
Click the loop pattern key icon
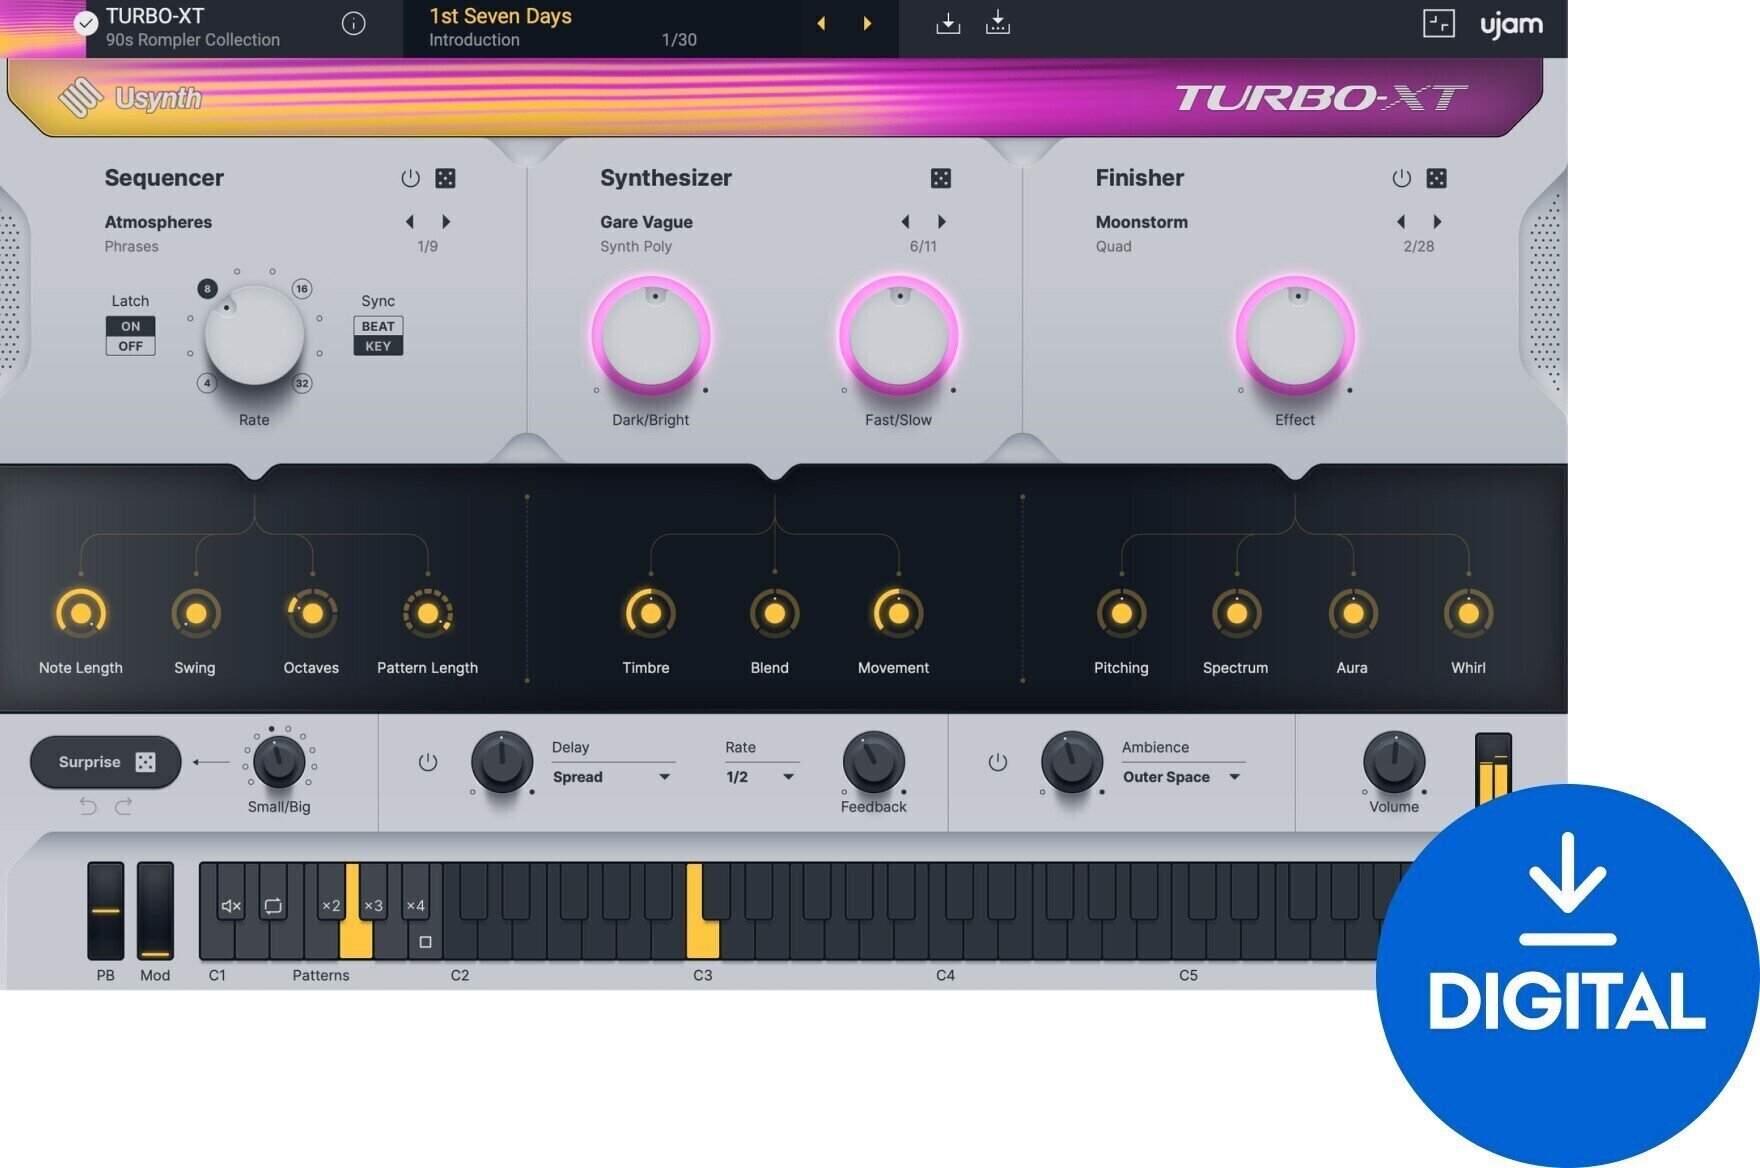click(x=273, y=906)
